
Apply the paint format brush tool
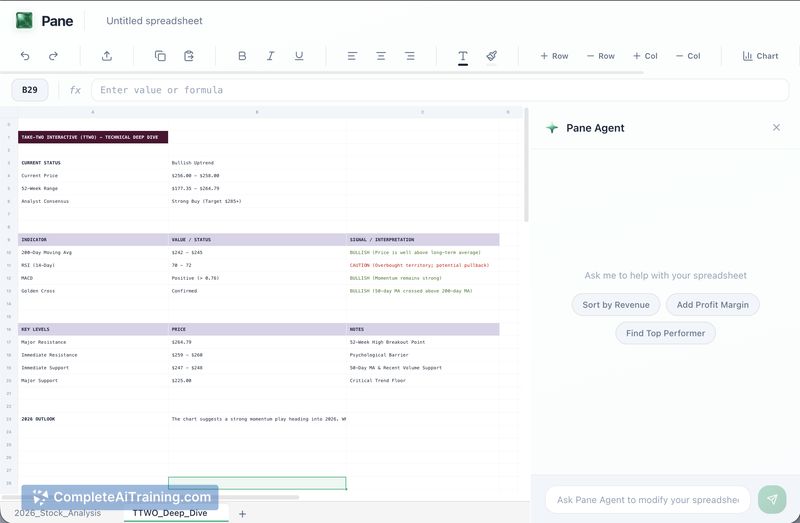click(x=492, y=56)
